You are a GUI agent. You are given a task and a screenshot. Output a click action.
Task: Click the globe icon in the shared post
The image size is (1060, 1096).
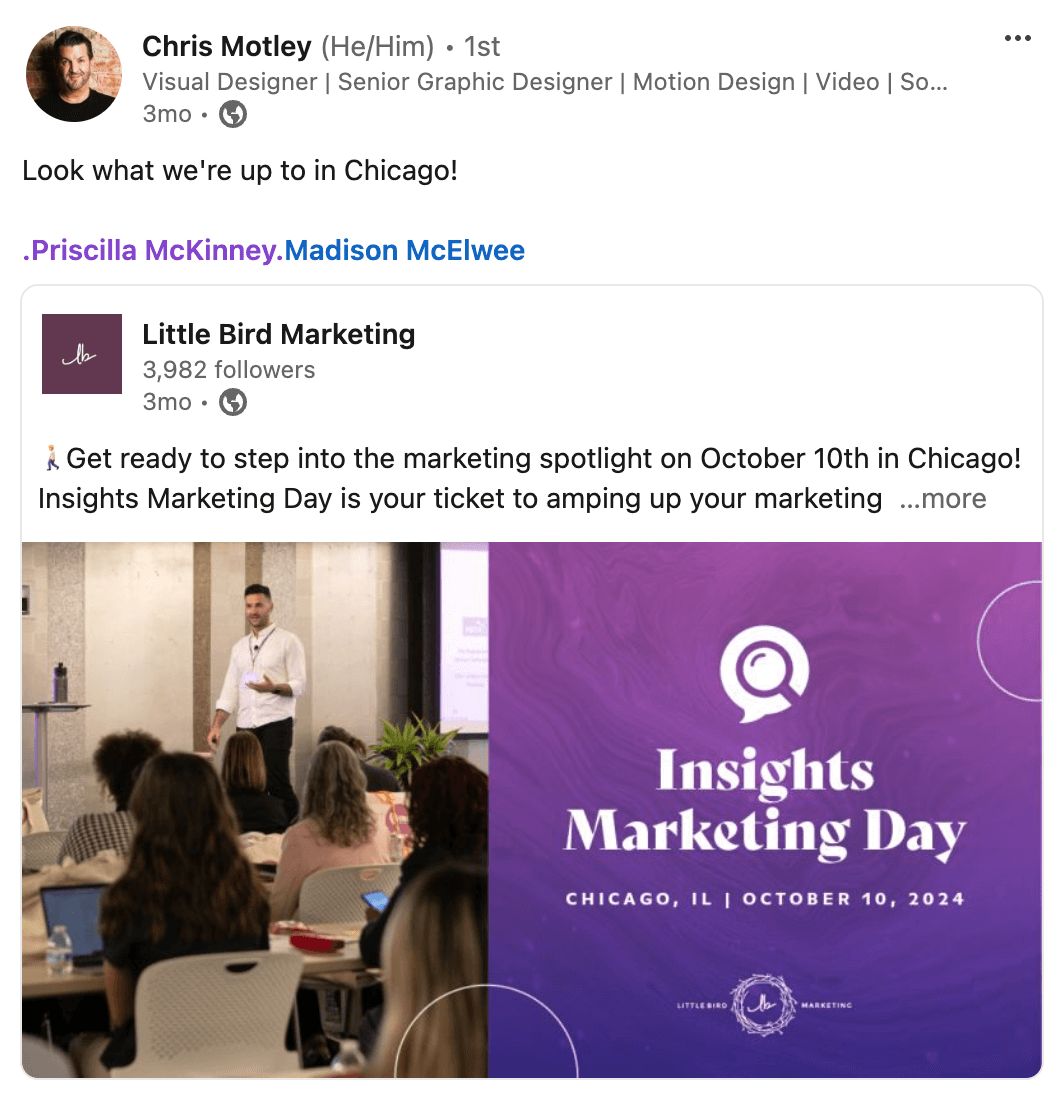tap(233, 402)
